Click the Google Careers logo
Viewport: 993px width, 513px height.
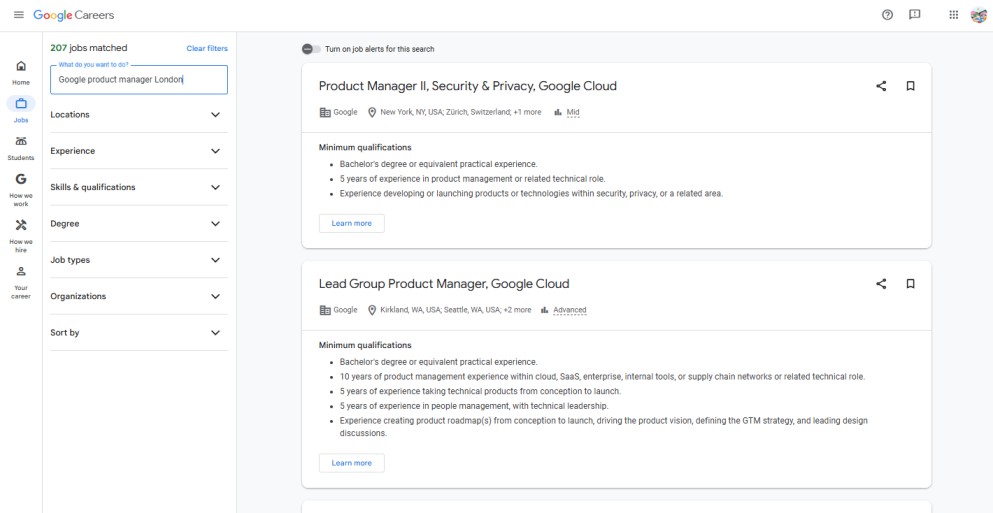(74, 15)
